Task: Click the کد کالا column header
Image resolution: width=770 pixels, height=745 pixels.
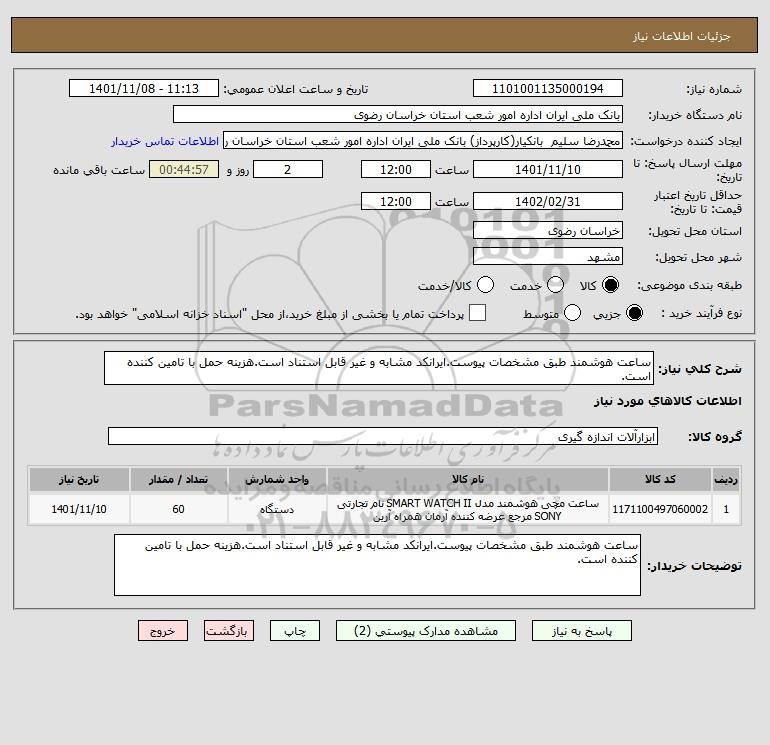Action: click(660, 479)
